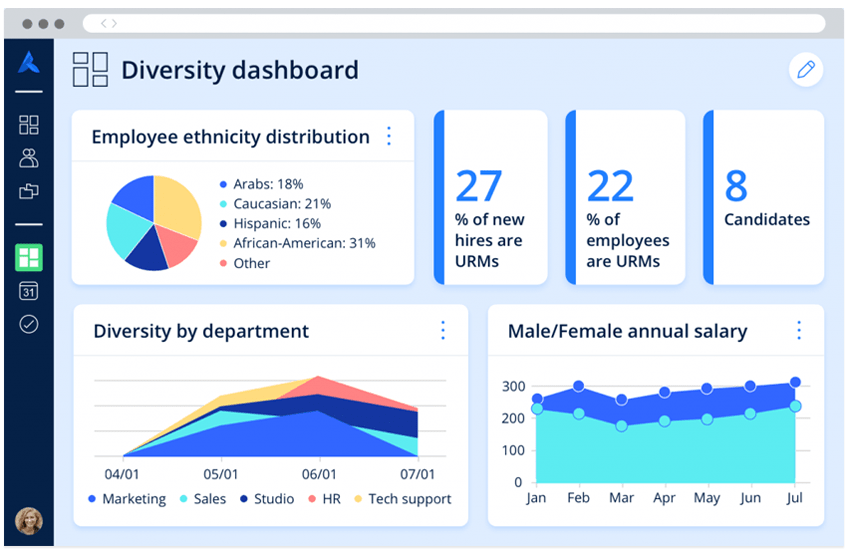Toggle the Marketing legend item
Screen dimensions: 850x553
pyautogui.click(x=127, y=499)
